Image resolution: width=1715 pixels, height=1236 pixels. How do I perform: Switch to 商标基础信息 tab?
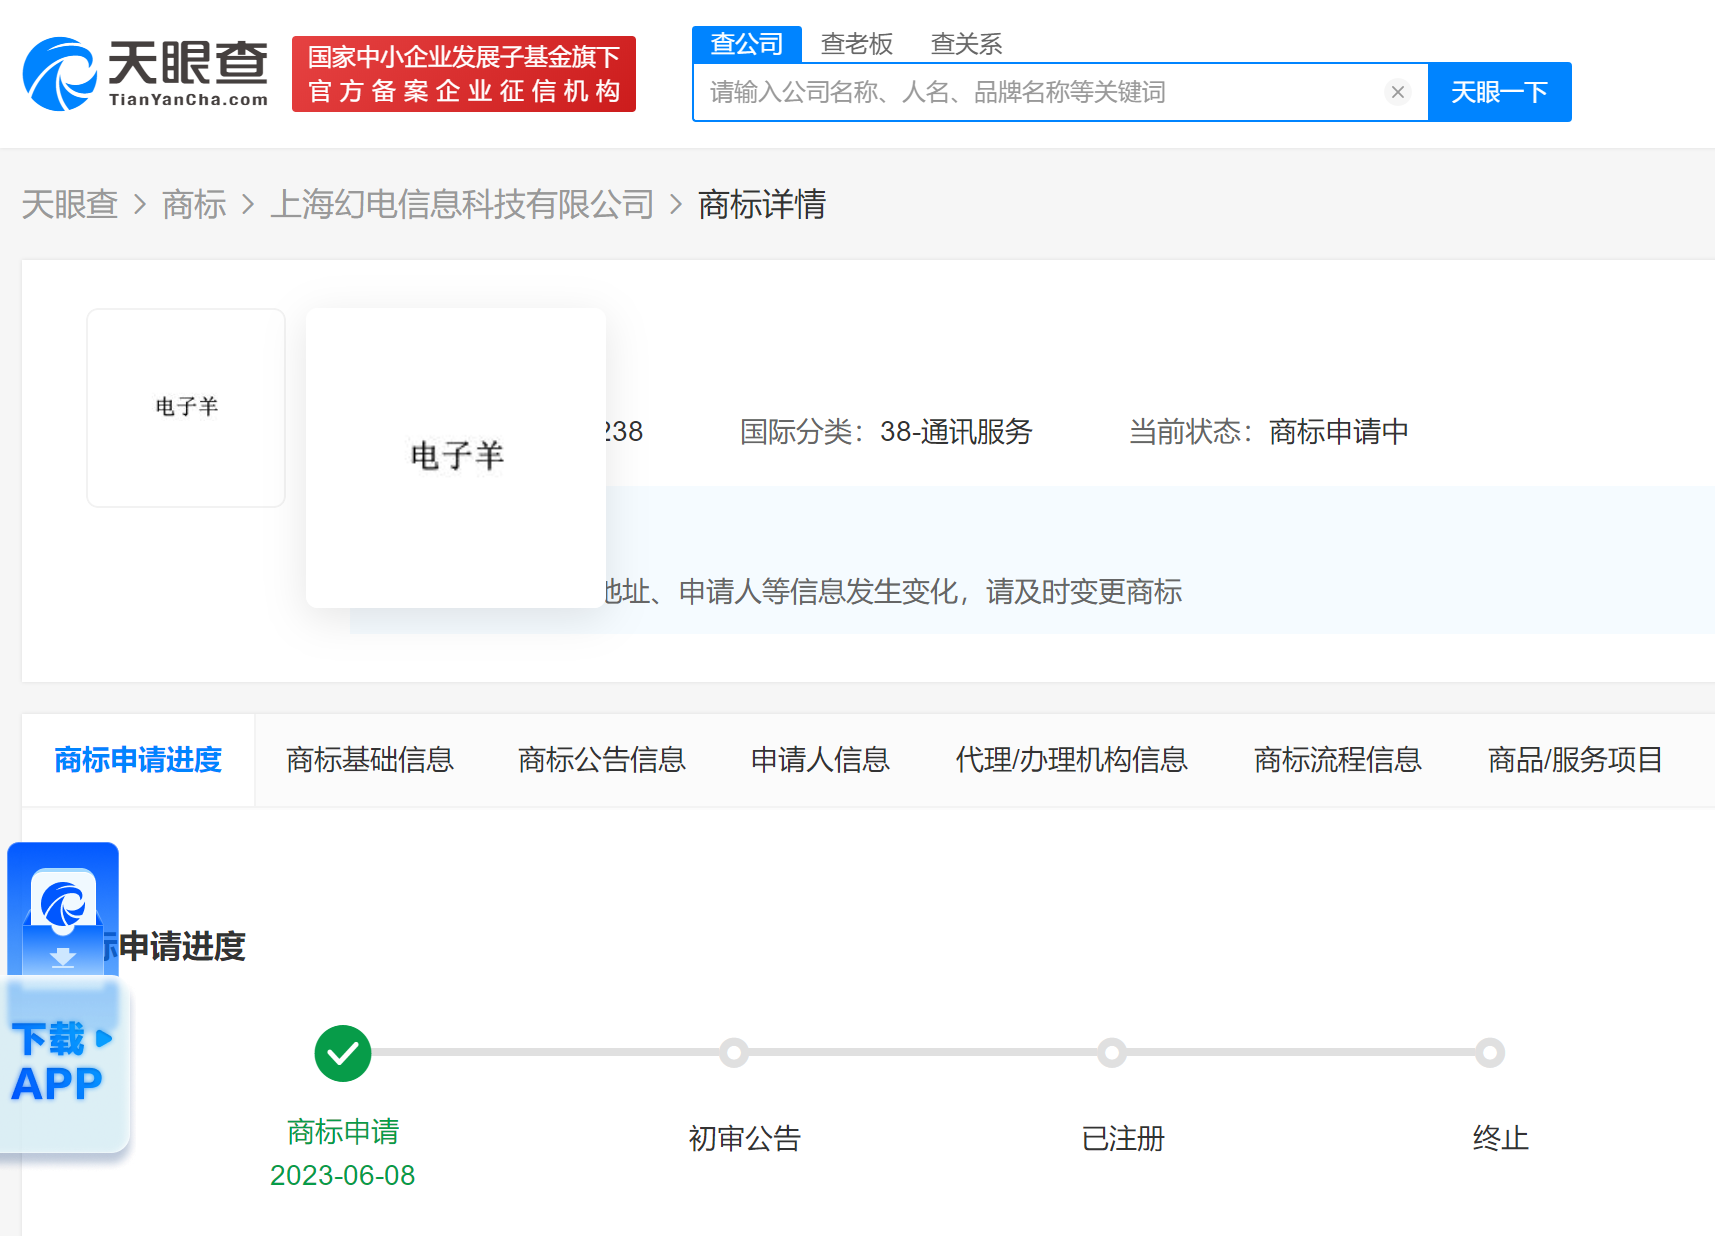point(370,760)
